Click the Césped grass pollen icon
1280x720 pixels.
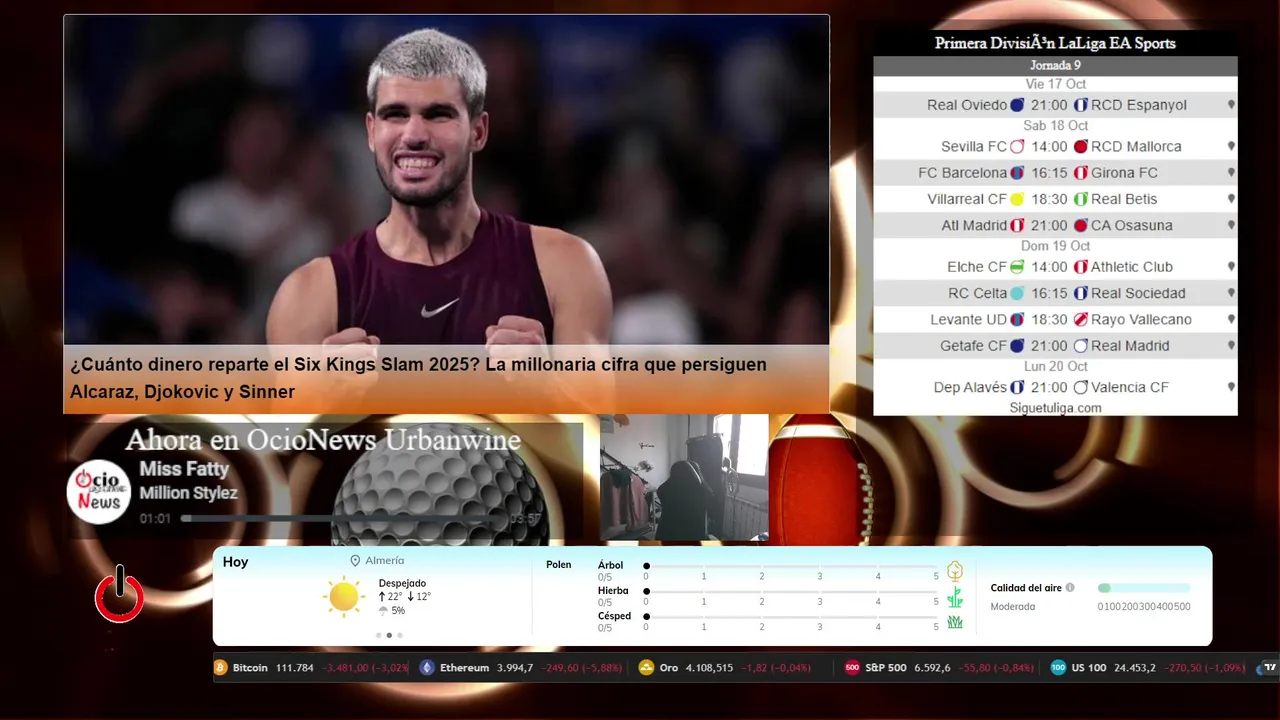pos(955,622)
